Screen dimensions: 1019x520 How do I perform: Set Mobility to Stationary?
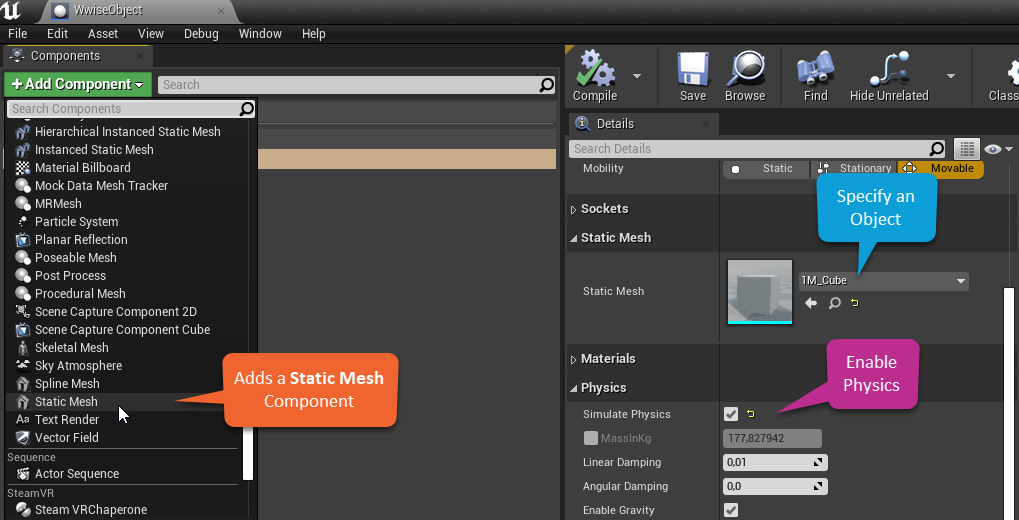(854, 168)
